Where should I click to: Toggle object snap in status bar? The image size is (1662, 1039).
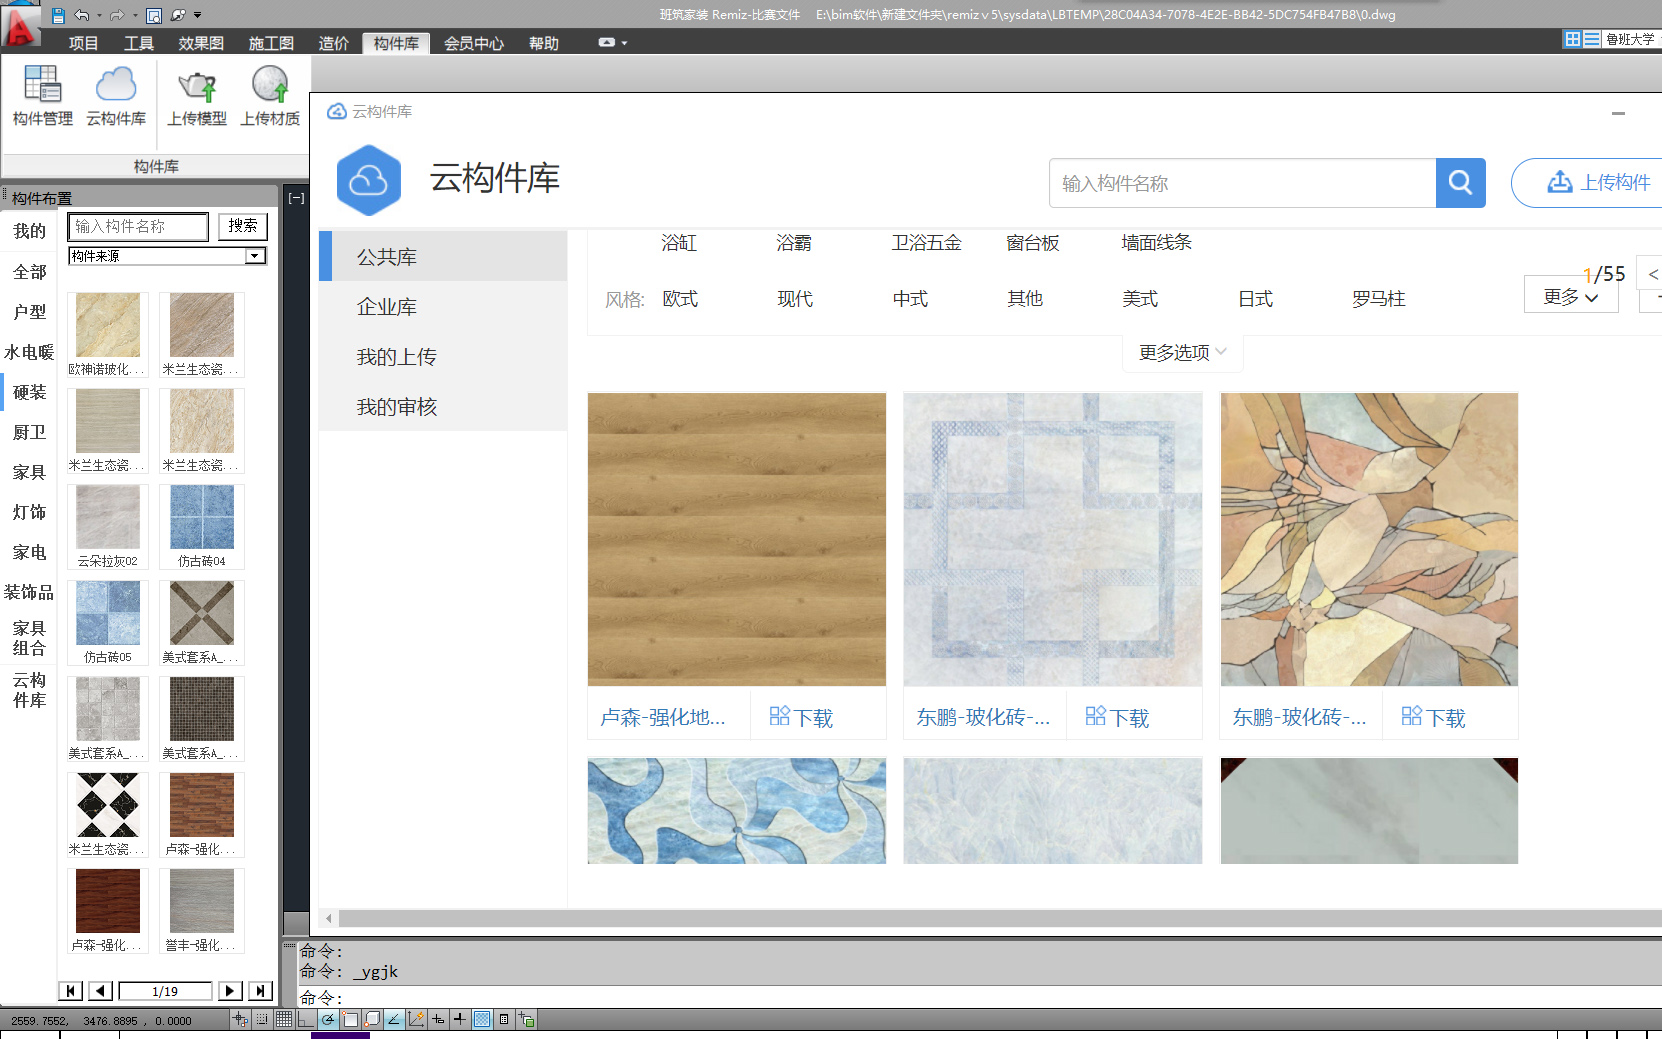pos(350,1019)
